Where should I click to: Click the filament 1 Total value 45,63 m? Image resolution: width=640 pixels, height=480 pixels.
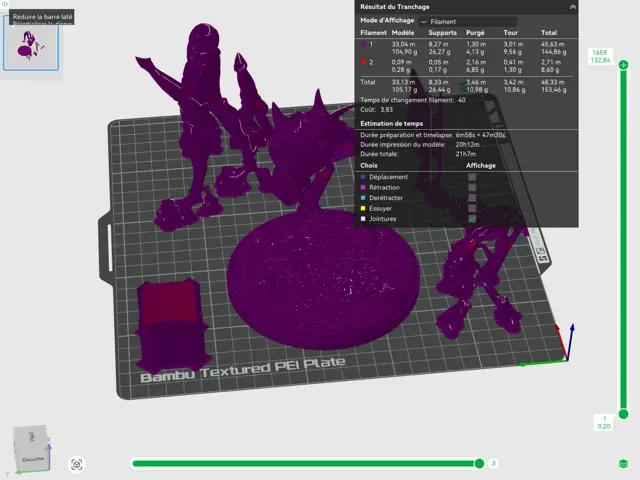click(553, 44)
